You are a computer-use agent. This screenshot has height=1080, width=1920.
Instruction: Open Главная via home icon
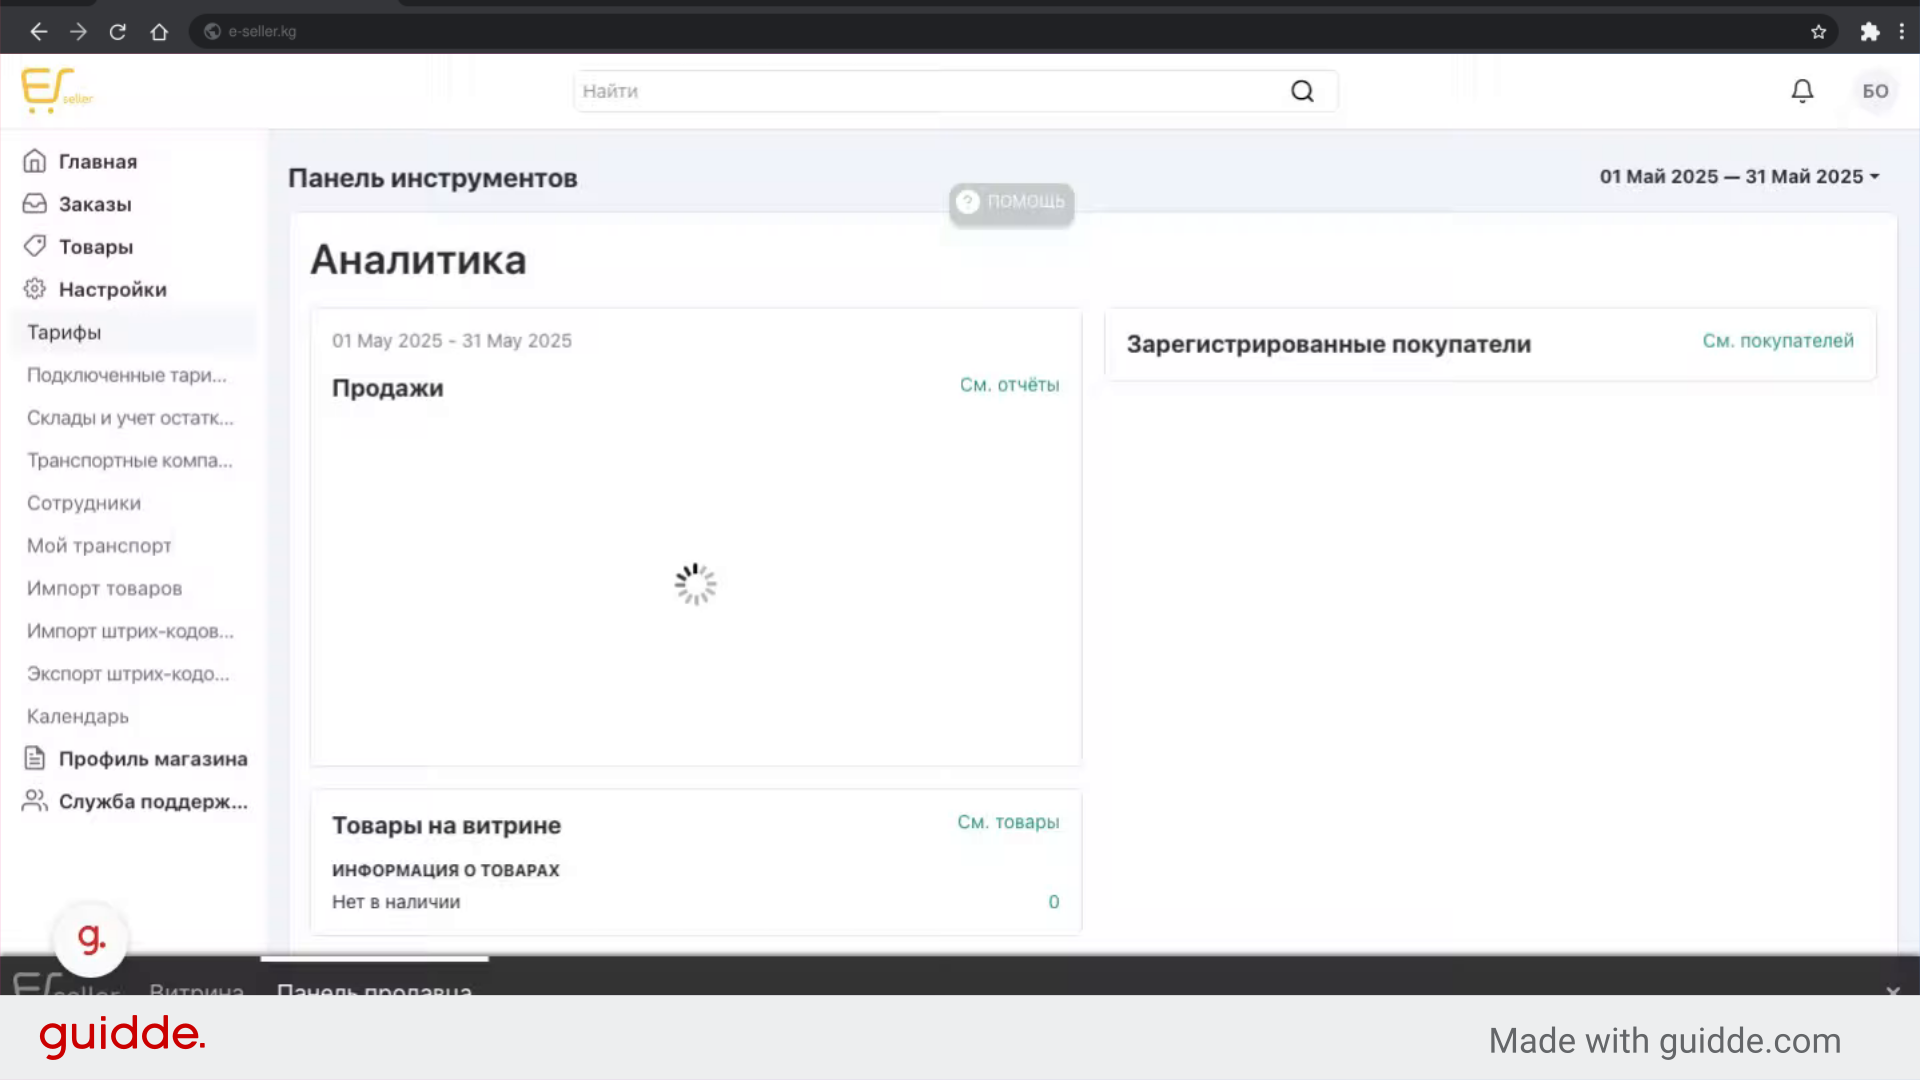35,161
